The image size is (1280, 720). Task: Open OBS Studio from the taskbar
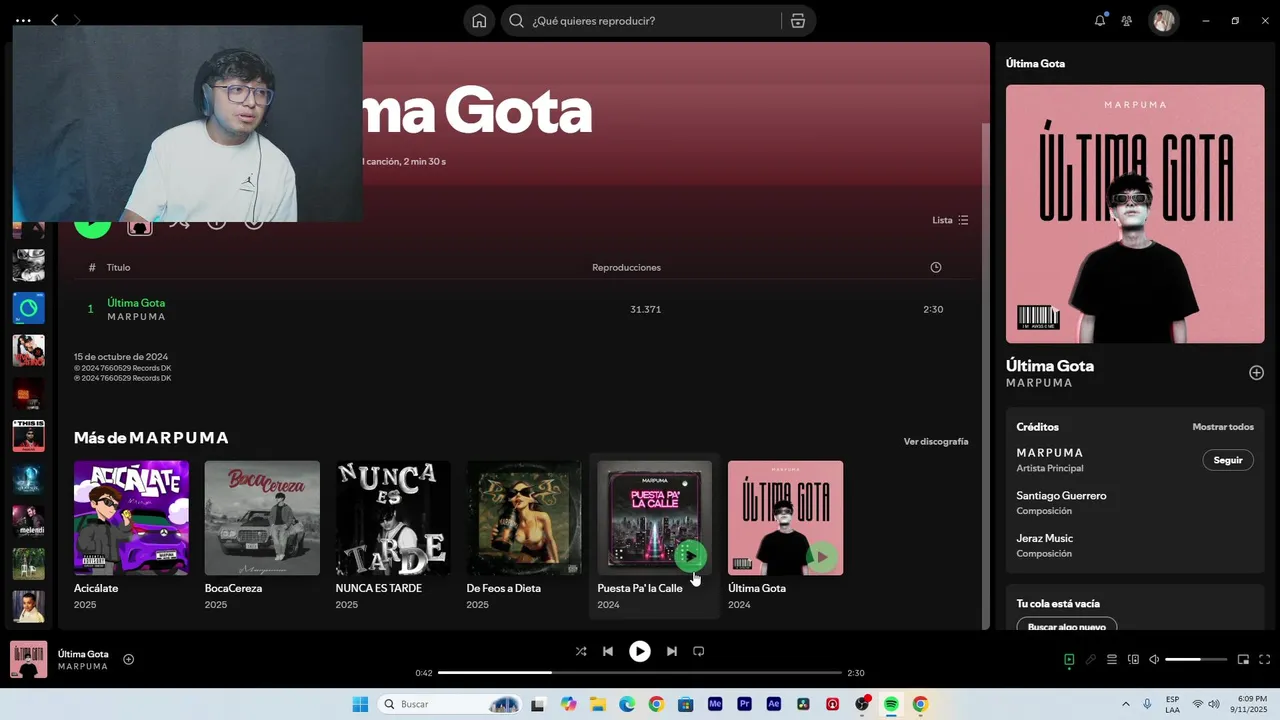(862, 704)
